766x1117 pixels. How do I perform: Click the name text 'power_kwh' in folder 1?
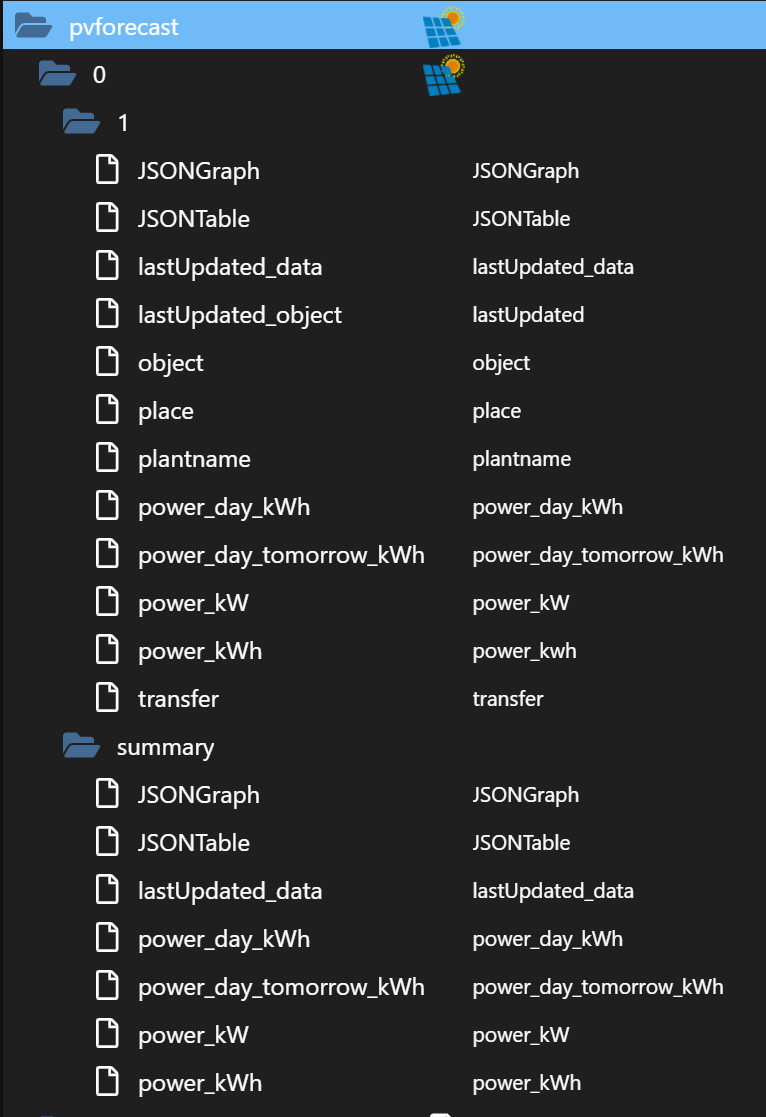[x=524, y=651]
